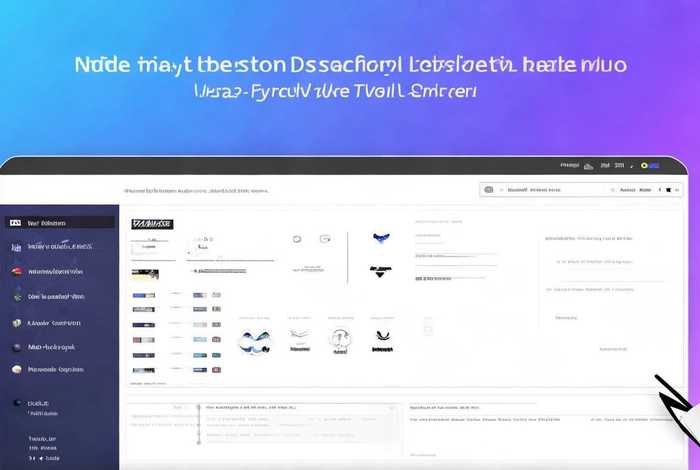Screen dimensions: 700x470
Task: Open the fourth sidebar item with dark globe icon
Action: click(16, 297)
